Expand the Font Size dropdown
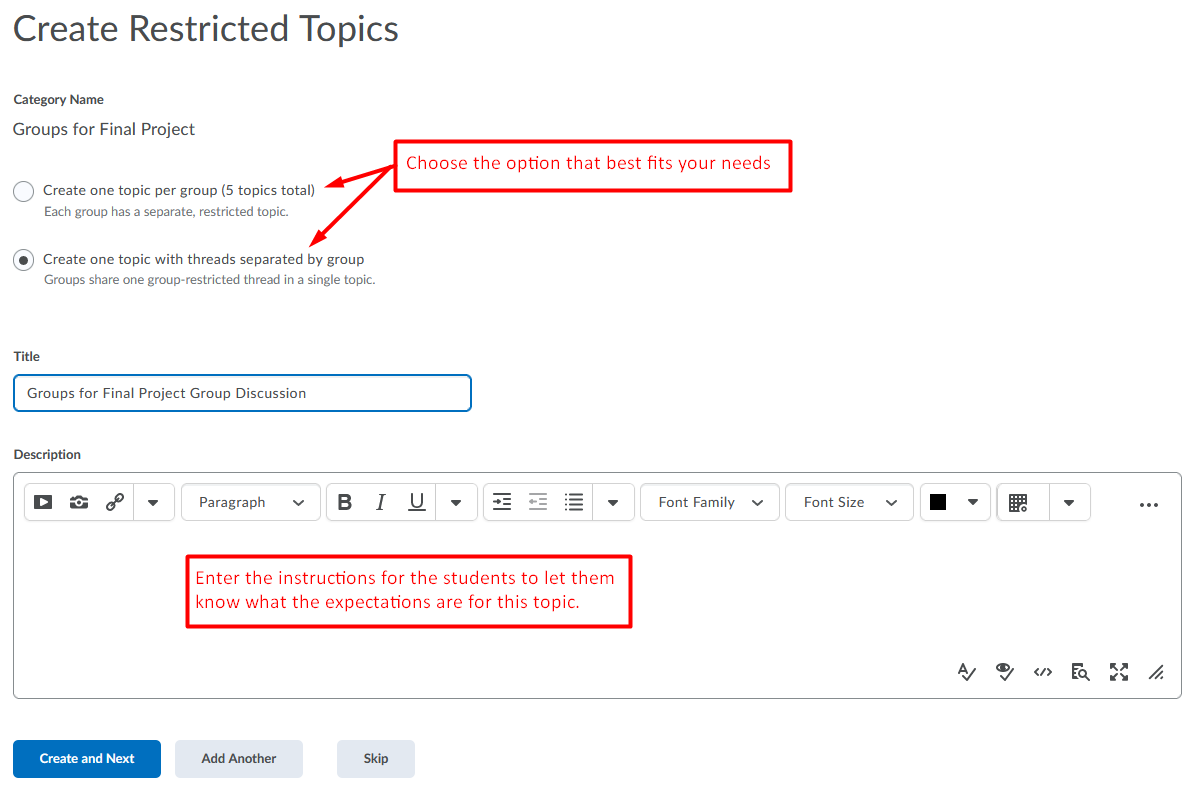This screenshot has height=792, width=1196. tap(849, 503)
